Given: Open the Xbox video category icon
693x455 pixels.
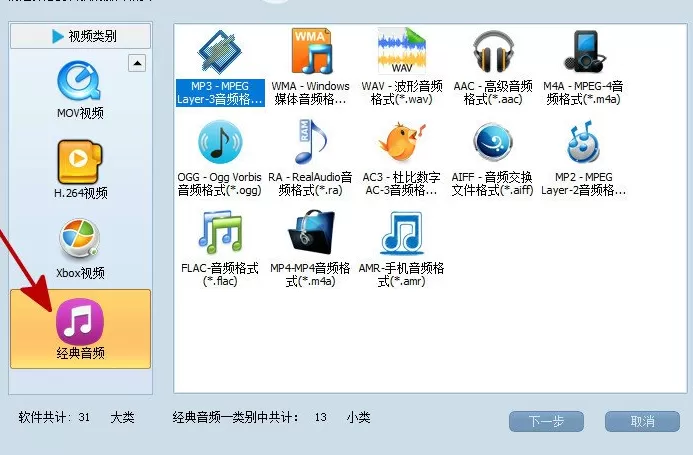Looking at the screenshot, I should pos(79,239).
